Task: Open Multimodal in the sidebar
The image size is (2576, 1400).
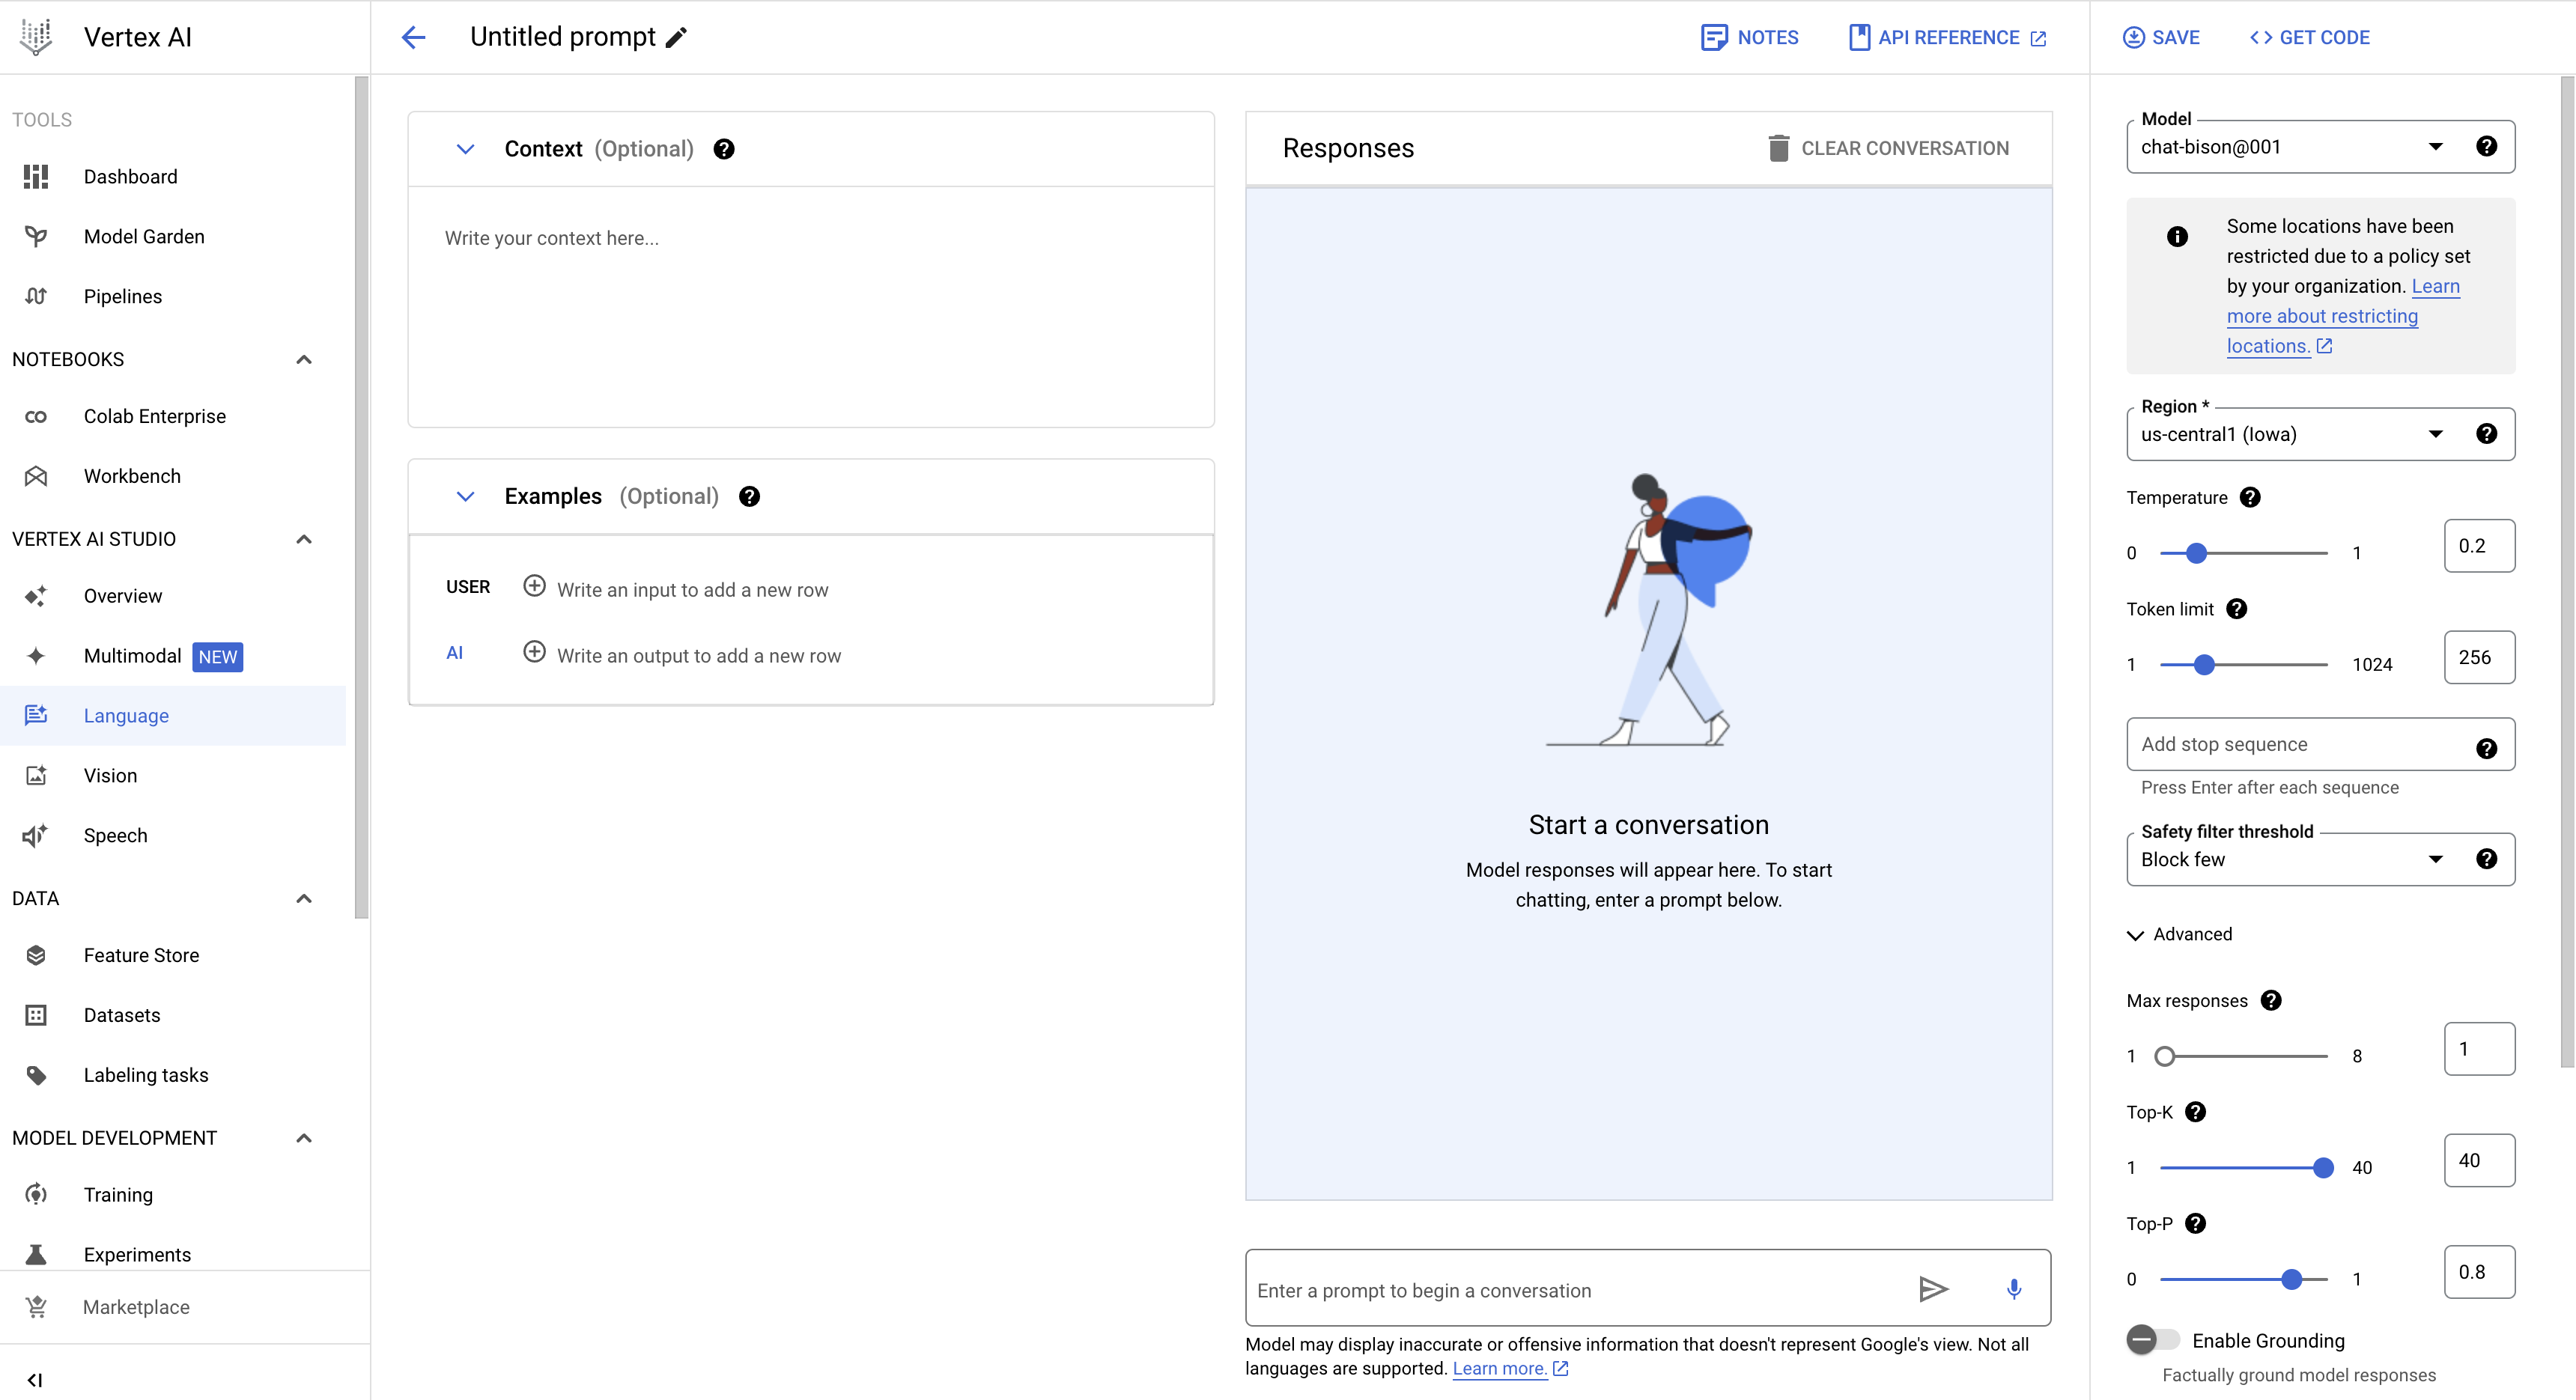Action: click(132, 656)
